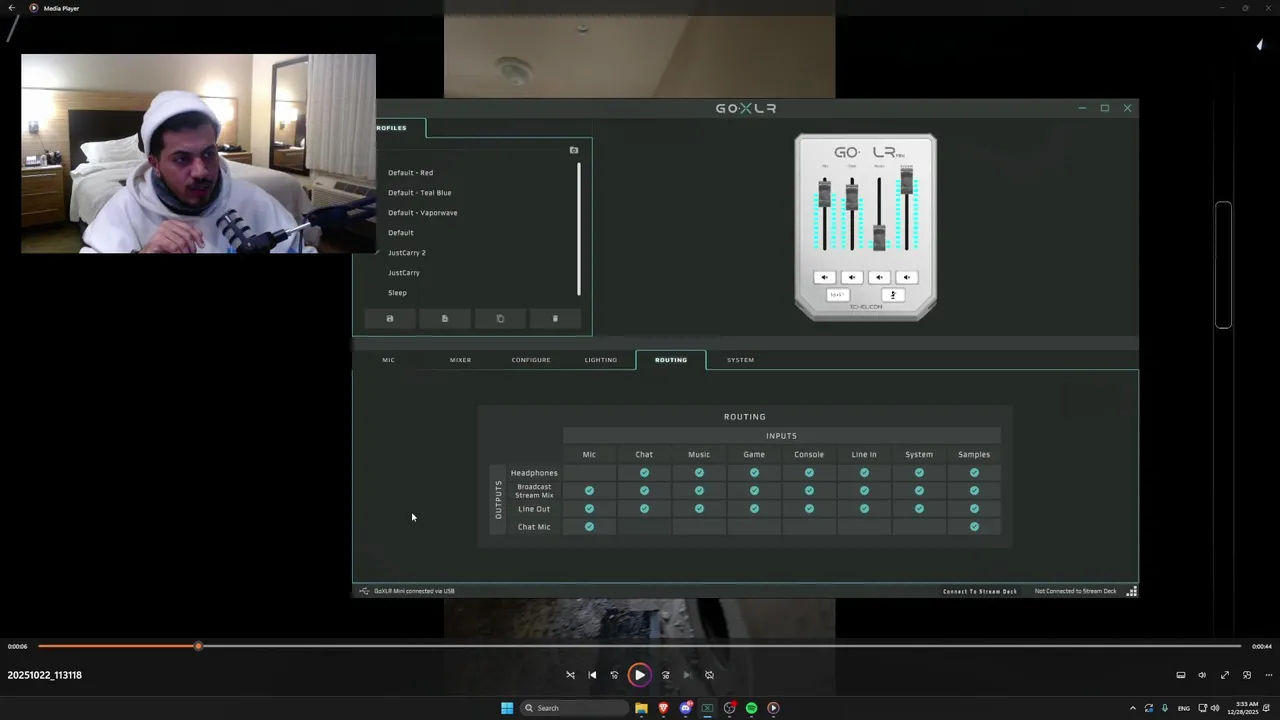Switch Media Player to mini player
The width and height of the screenshot is (1280, 720).
(x=1246, y=675)
